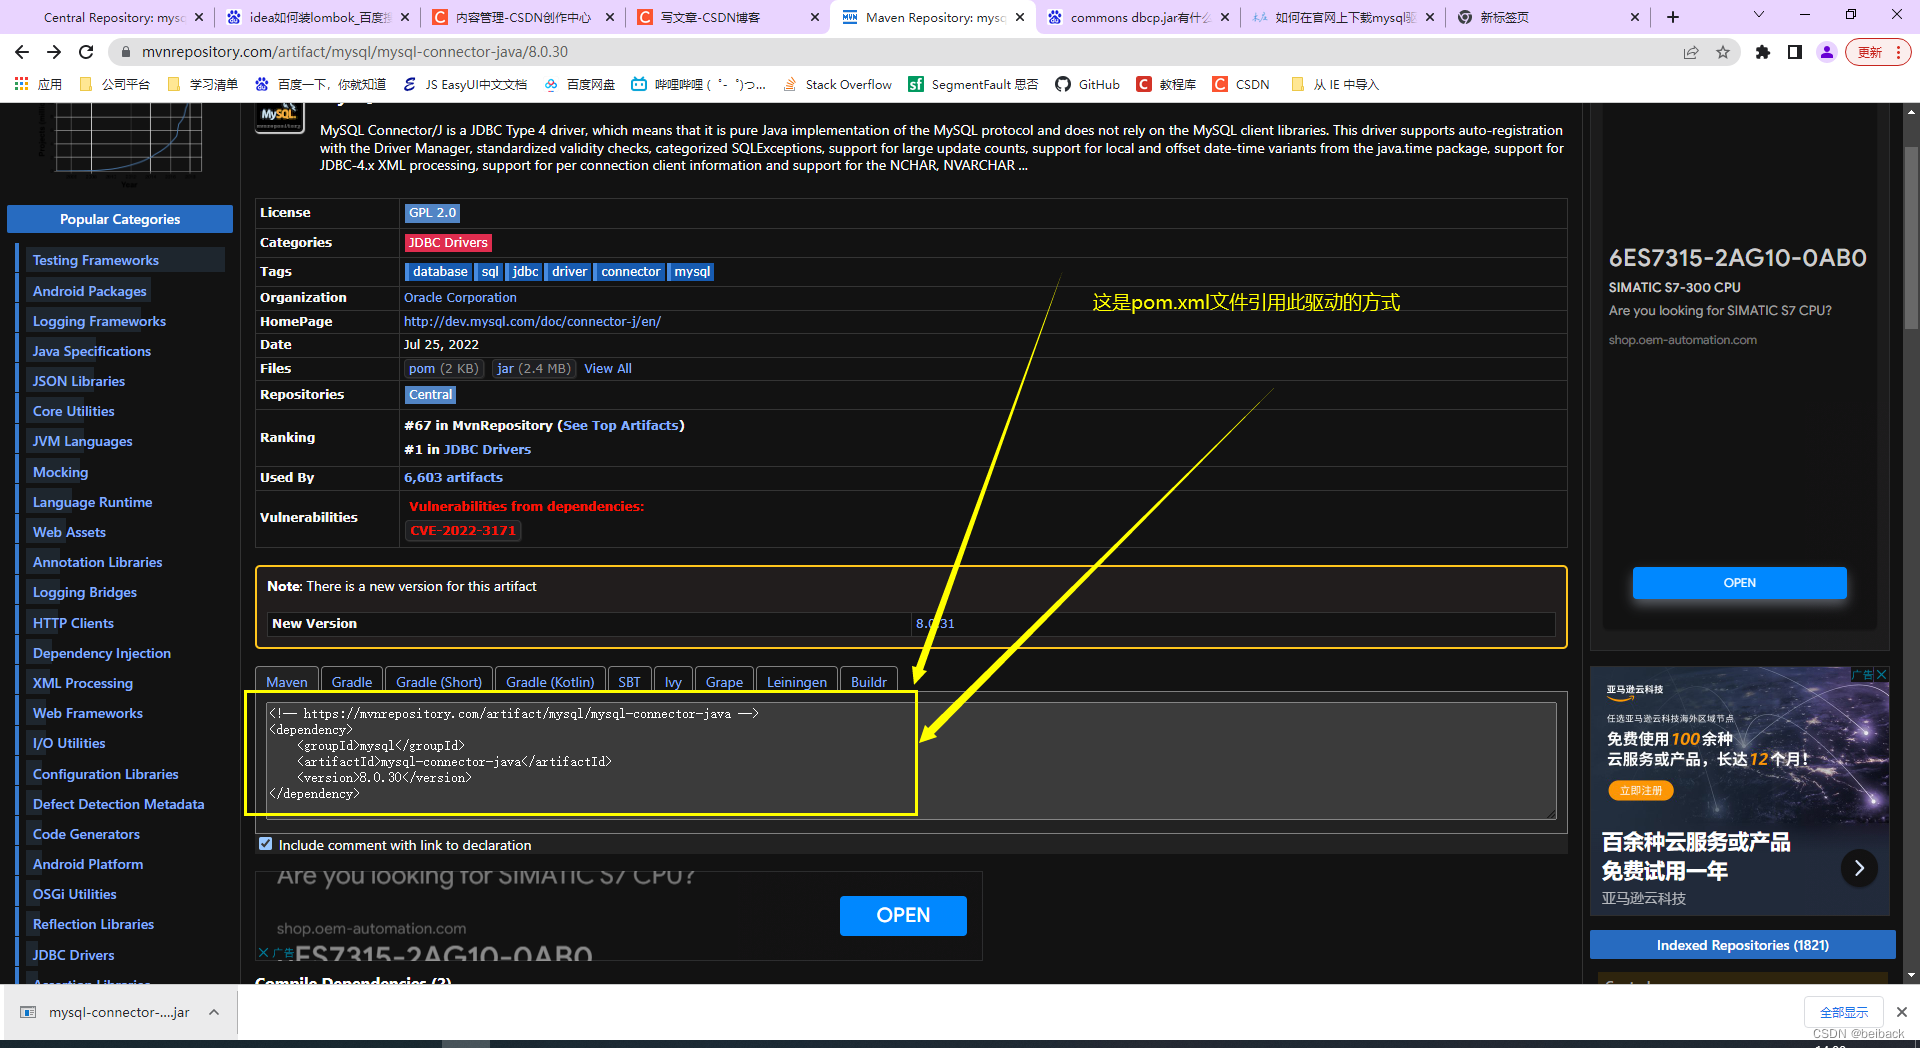Viewport: 1920px width, 1048px height.
Task: Close the Amazon cloud advertisement
Action: pyautogui.click(x=1881, y=675)
